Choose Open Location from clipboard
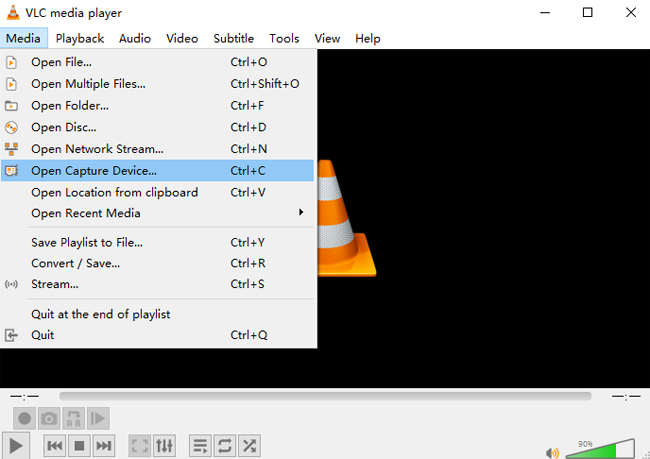This screenshot has height=459, width=650. click(x=158, y=192)
